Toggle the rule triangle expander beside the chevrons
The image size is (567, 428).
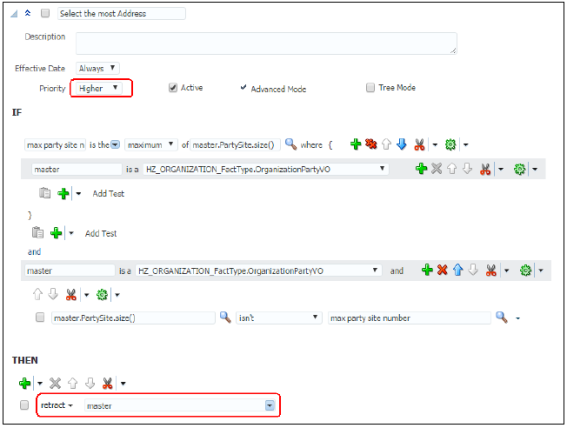[x=14, y=14]
